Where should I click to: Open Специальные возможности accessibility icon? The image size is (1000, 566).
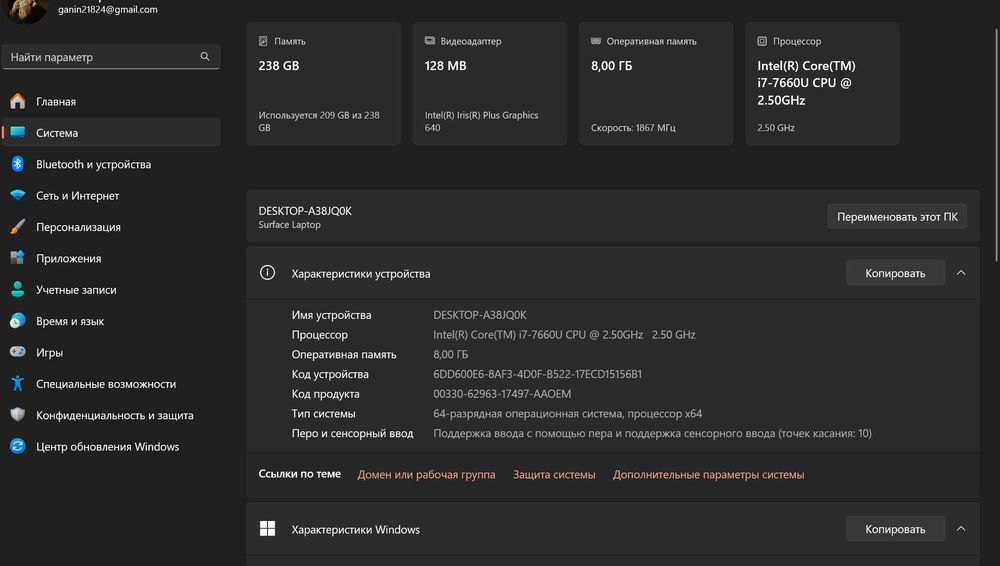[x=17, y=384]
